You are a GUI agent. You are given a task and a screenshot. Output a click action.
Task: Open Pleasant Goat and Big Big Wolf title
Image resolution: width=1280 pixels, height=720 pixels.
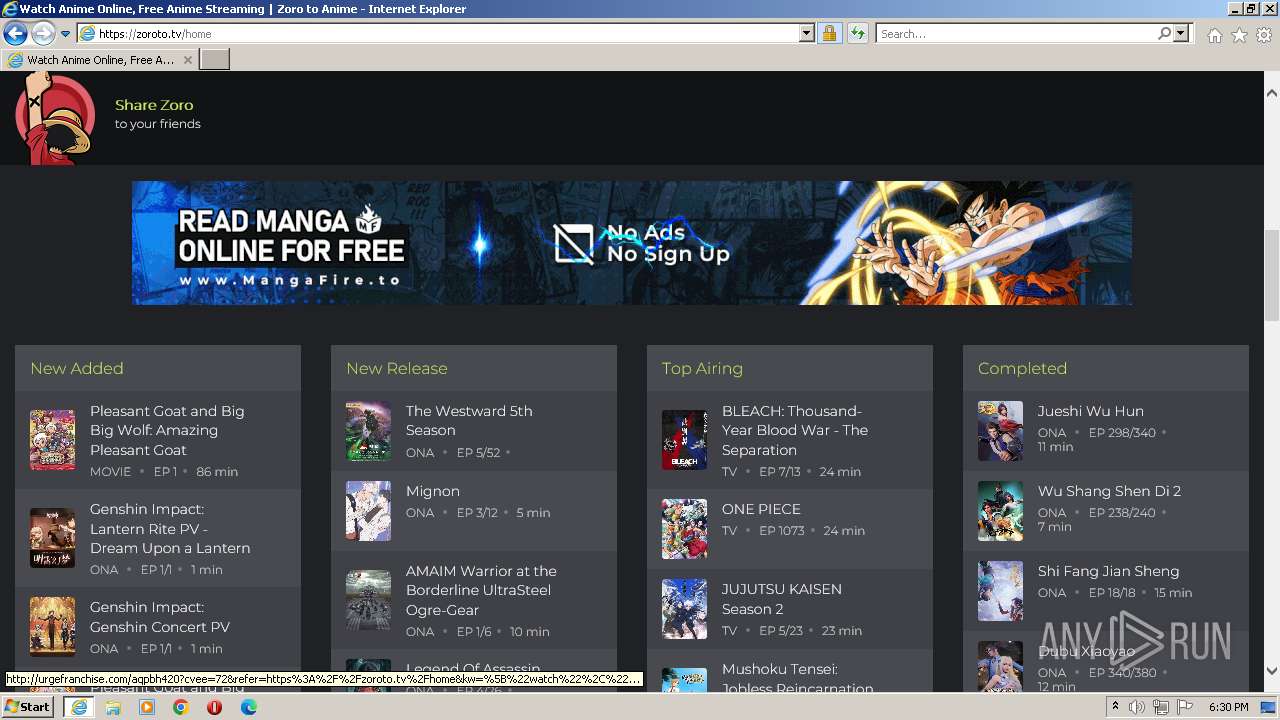point(167,430)
